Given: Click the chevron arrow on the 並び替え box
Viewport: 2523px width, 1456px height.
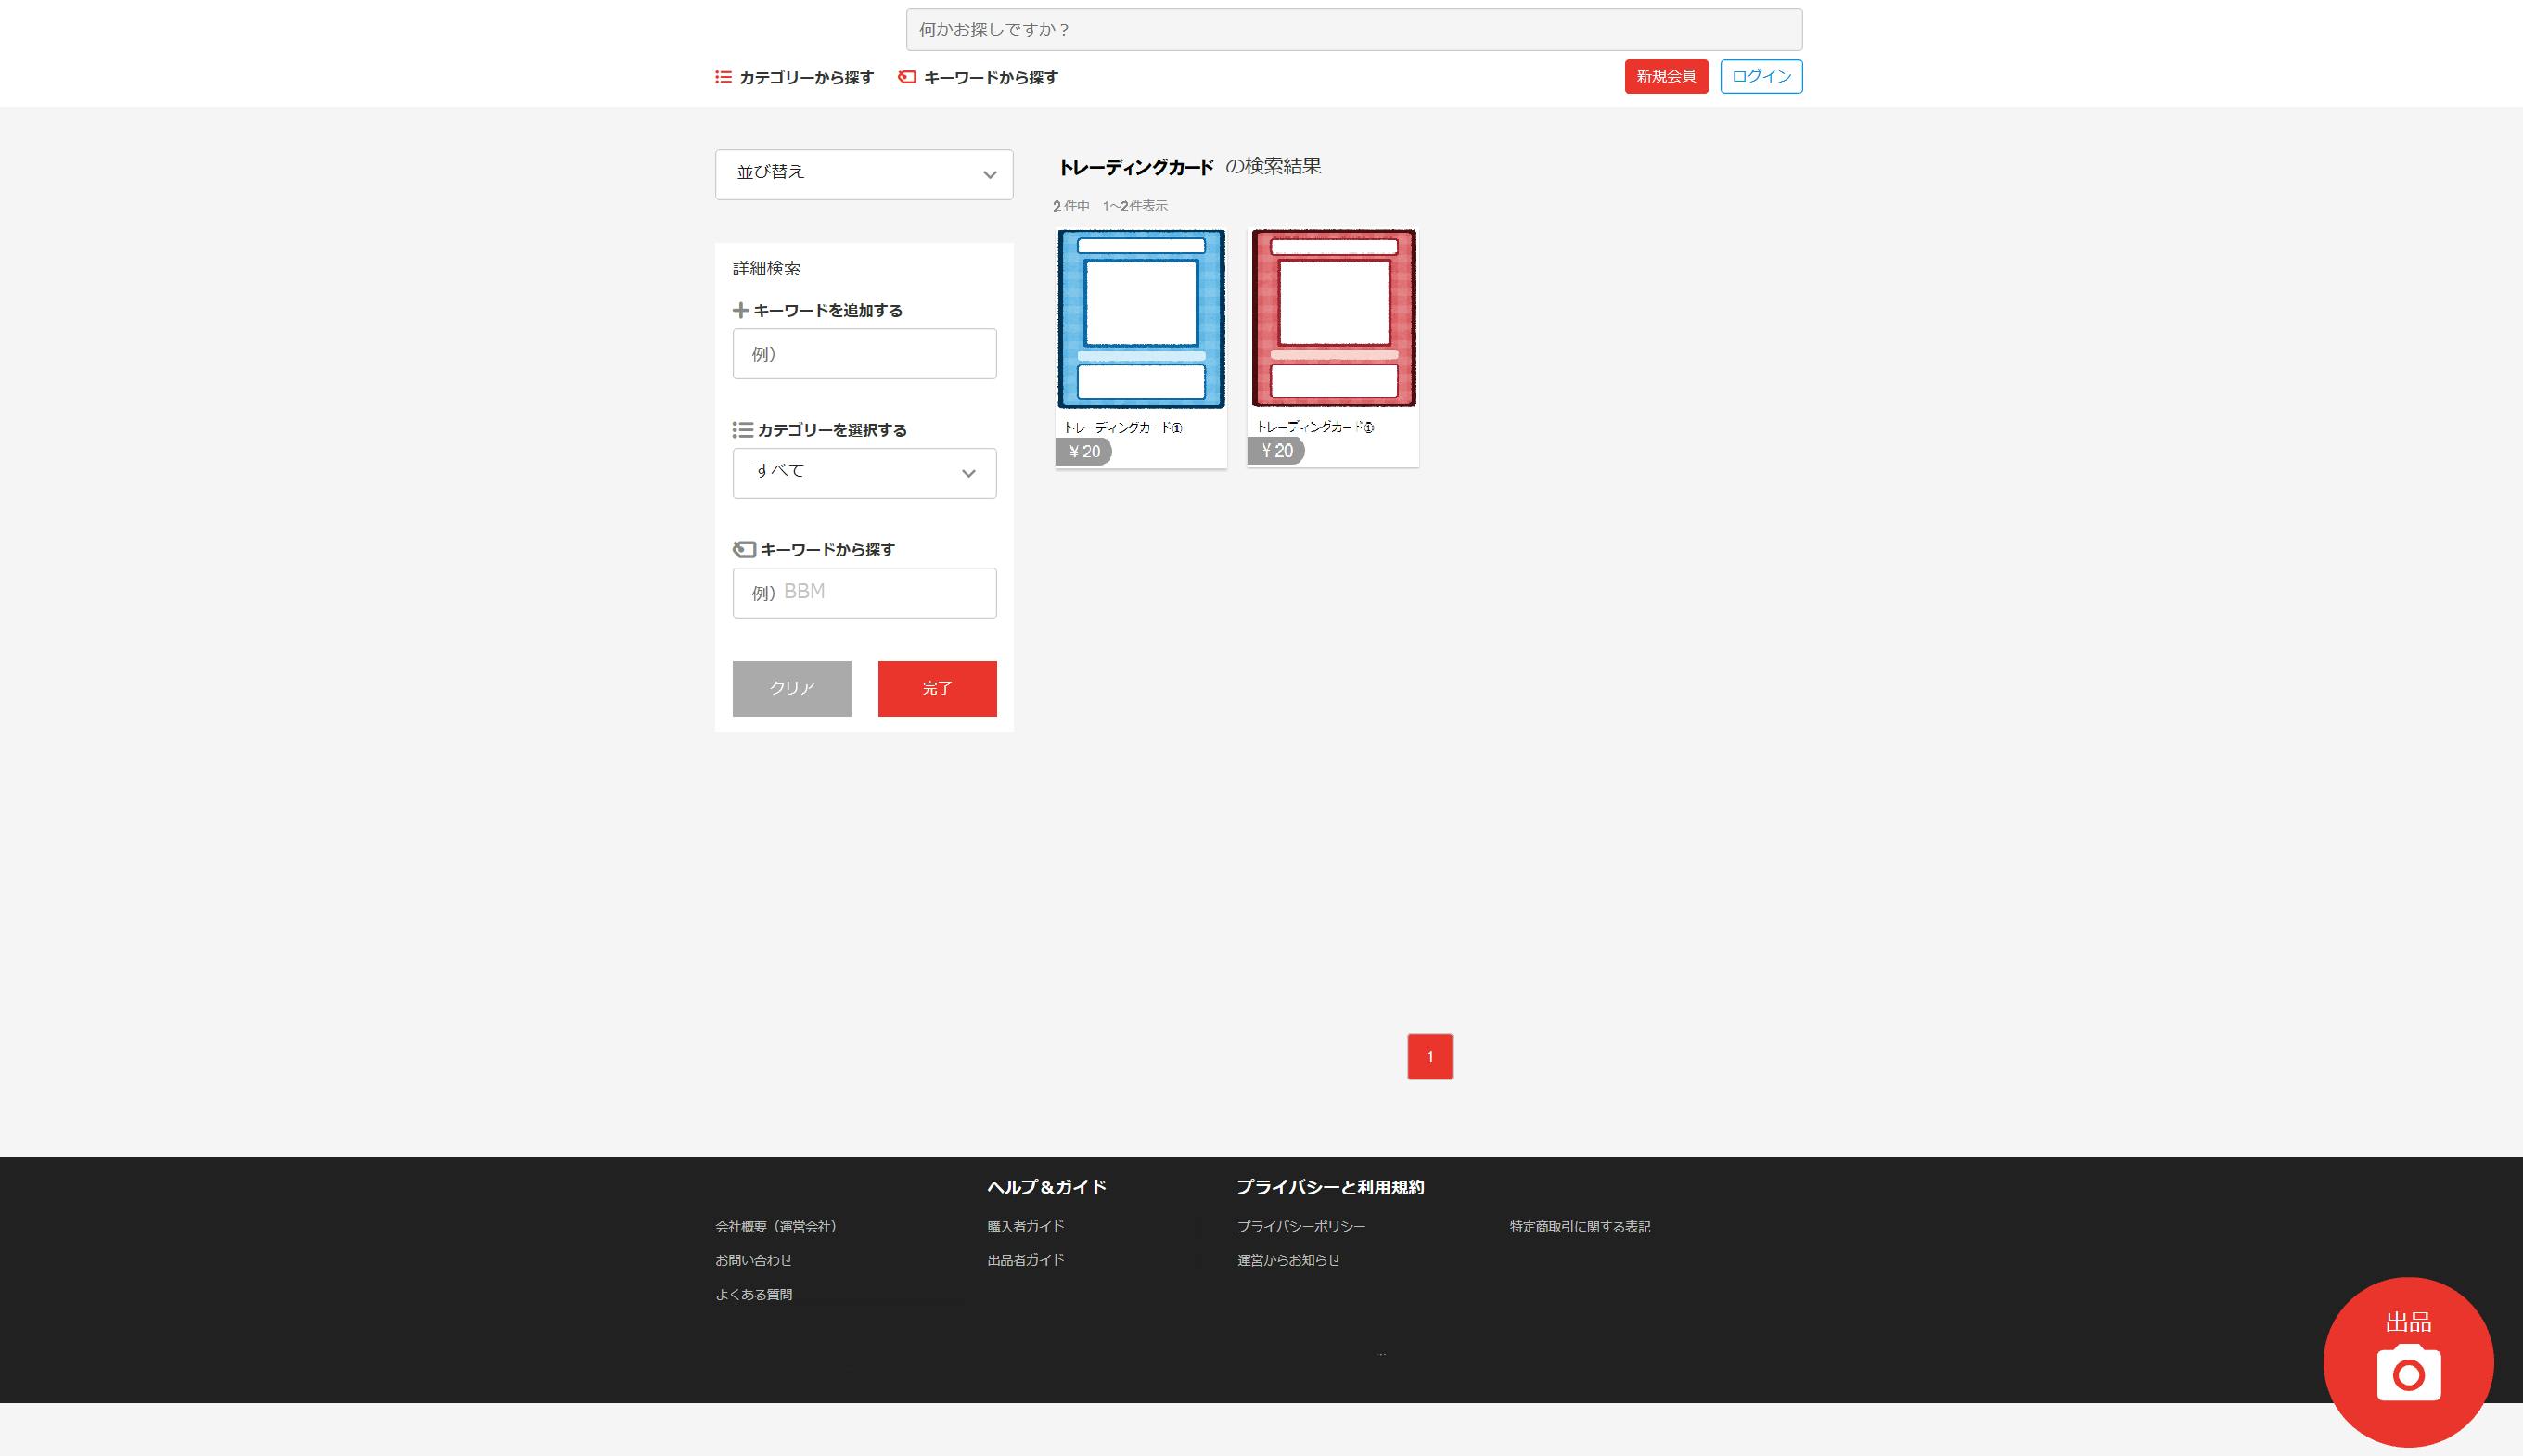Looking at the screenshot, I should 989,175.
